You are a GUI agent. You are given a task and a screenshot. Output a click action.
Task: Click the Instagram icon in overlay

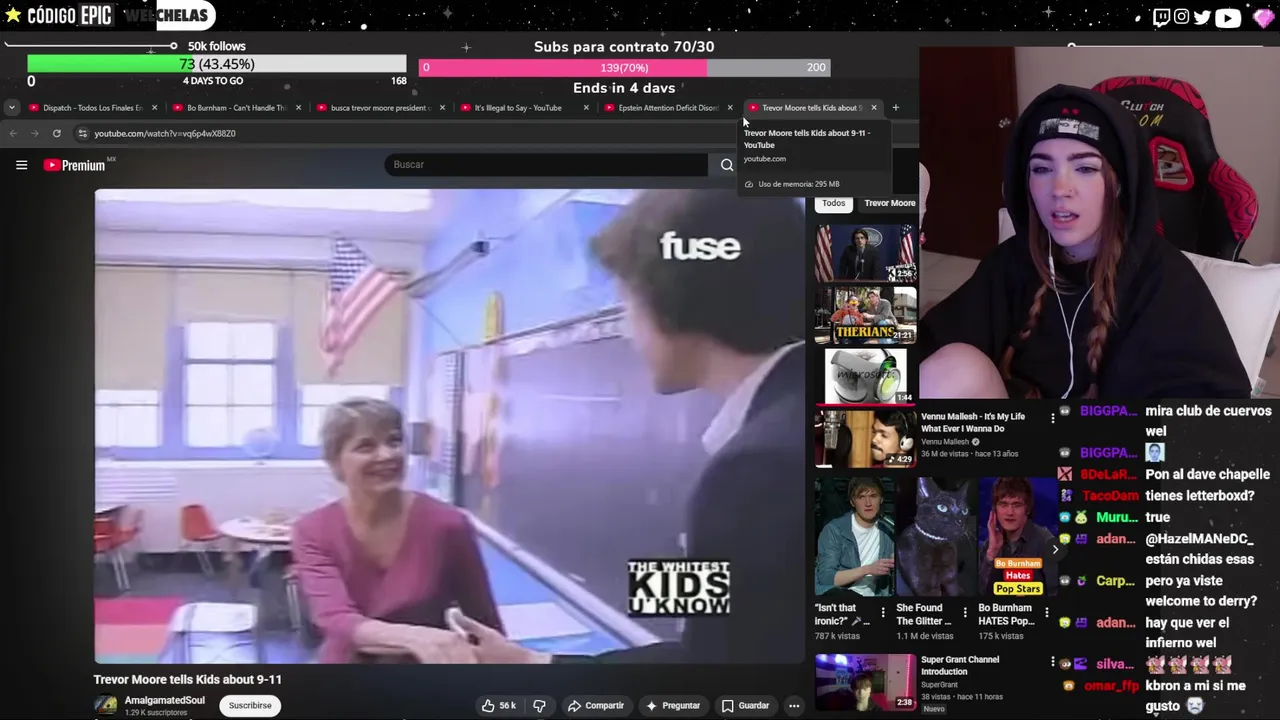point(1182,17)
